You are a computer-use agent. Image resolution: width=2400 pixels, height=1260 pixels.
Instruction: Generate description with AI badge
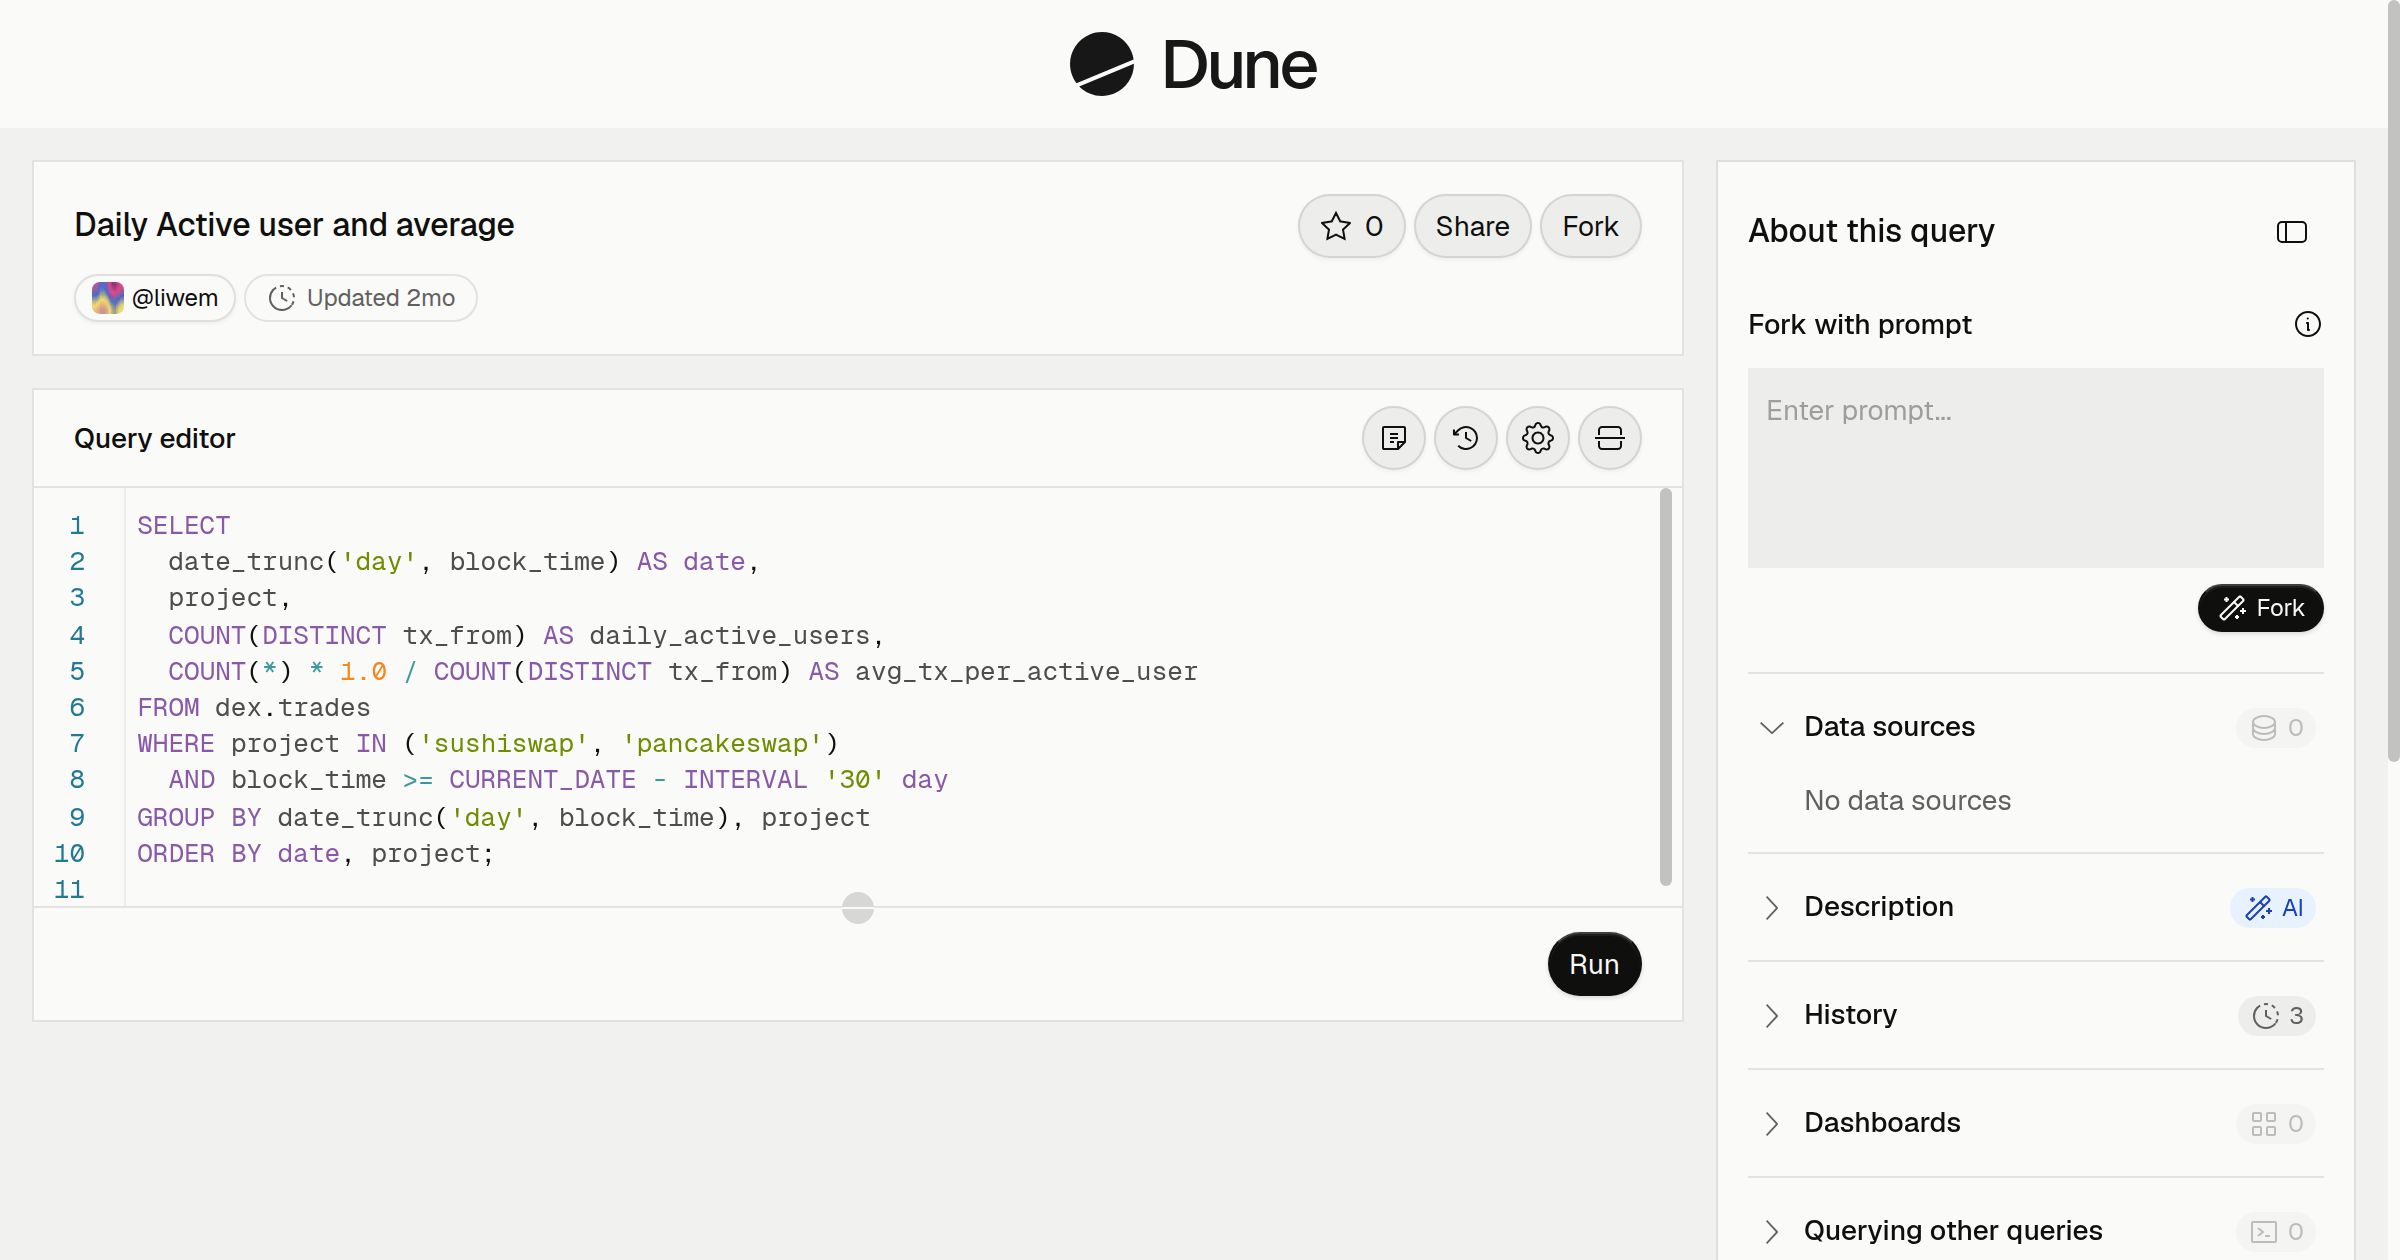click(2273, 907)
